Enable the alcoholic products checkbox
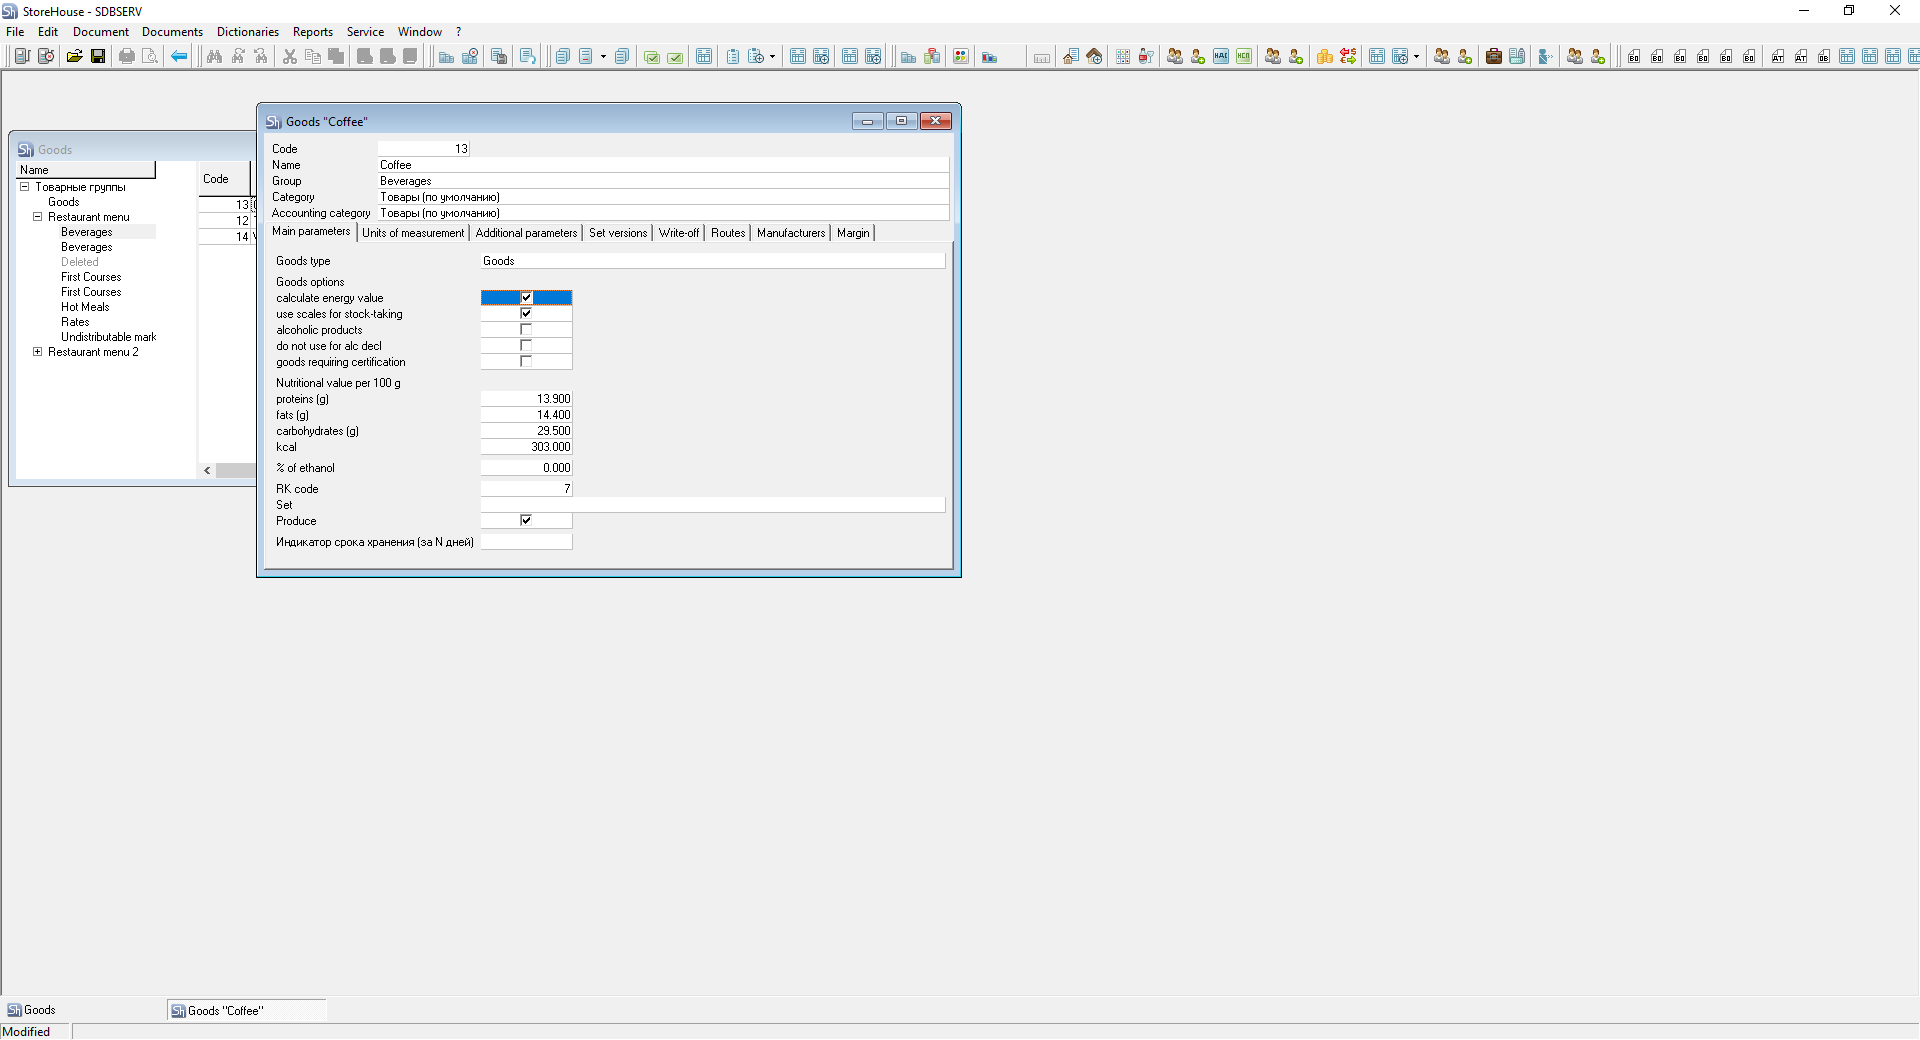The height and width of the screenshot is (1040, 1920). tap(526, 330)
